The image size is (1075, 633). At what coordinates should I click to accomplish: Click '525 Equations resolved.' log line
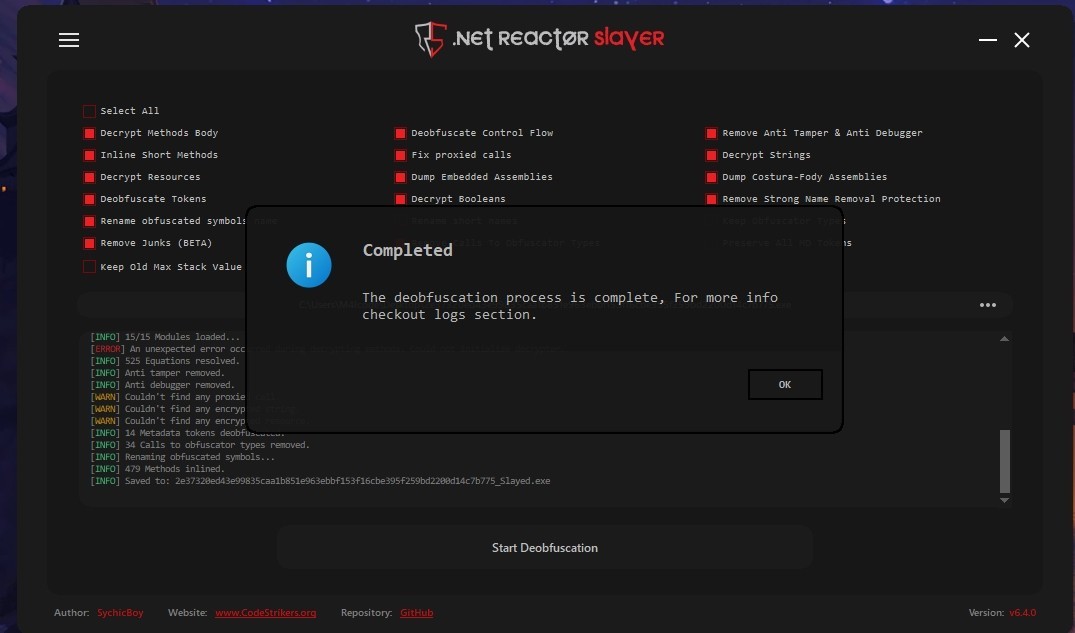[x=165, y=361]
